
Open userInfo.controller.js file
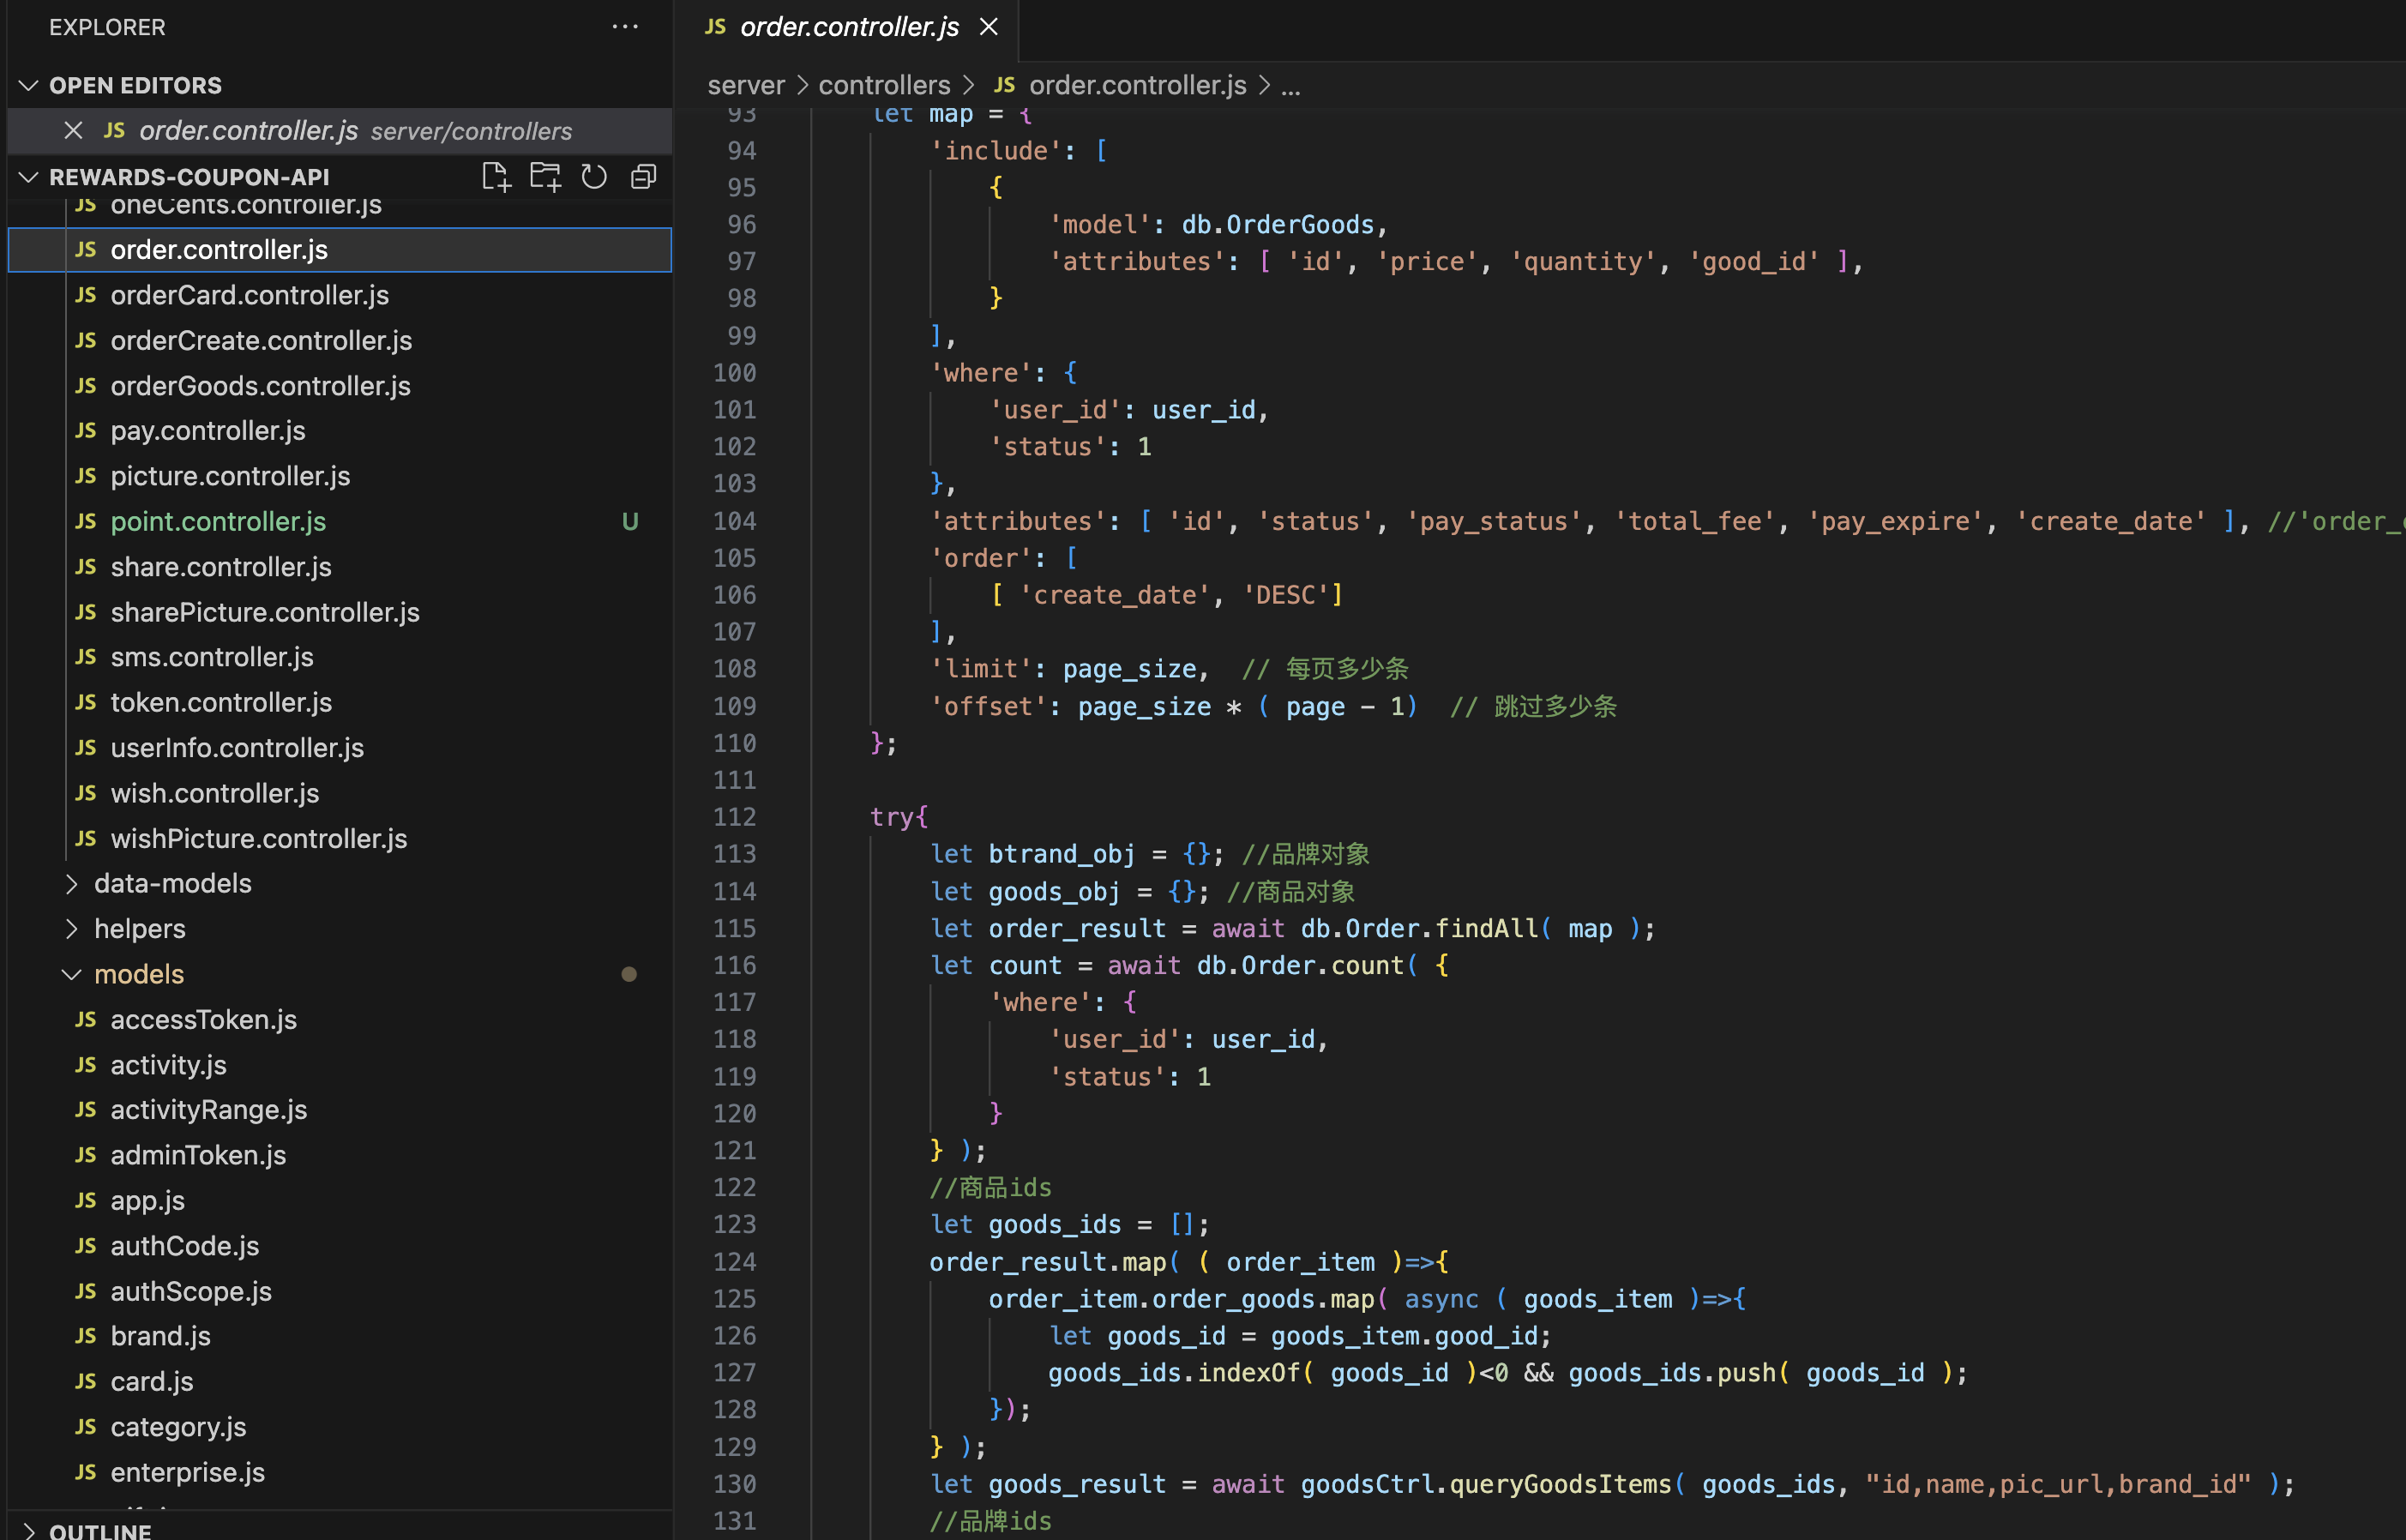(x=340, y=748)
